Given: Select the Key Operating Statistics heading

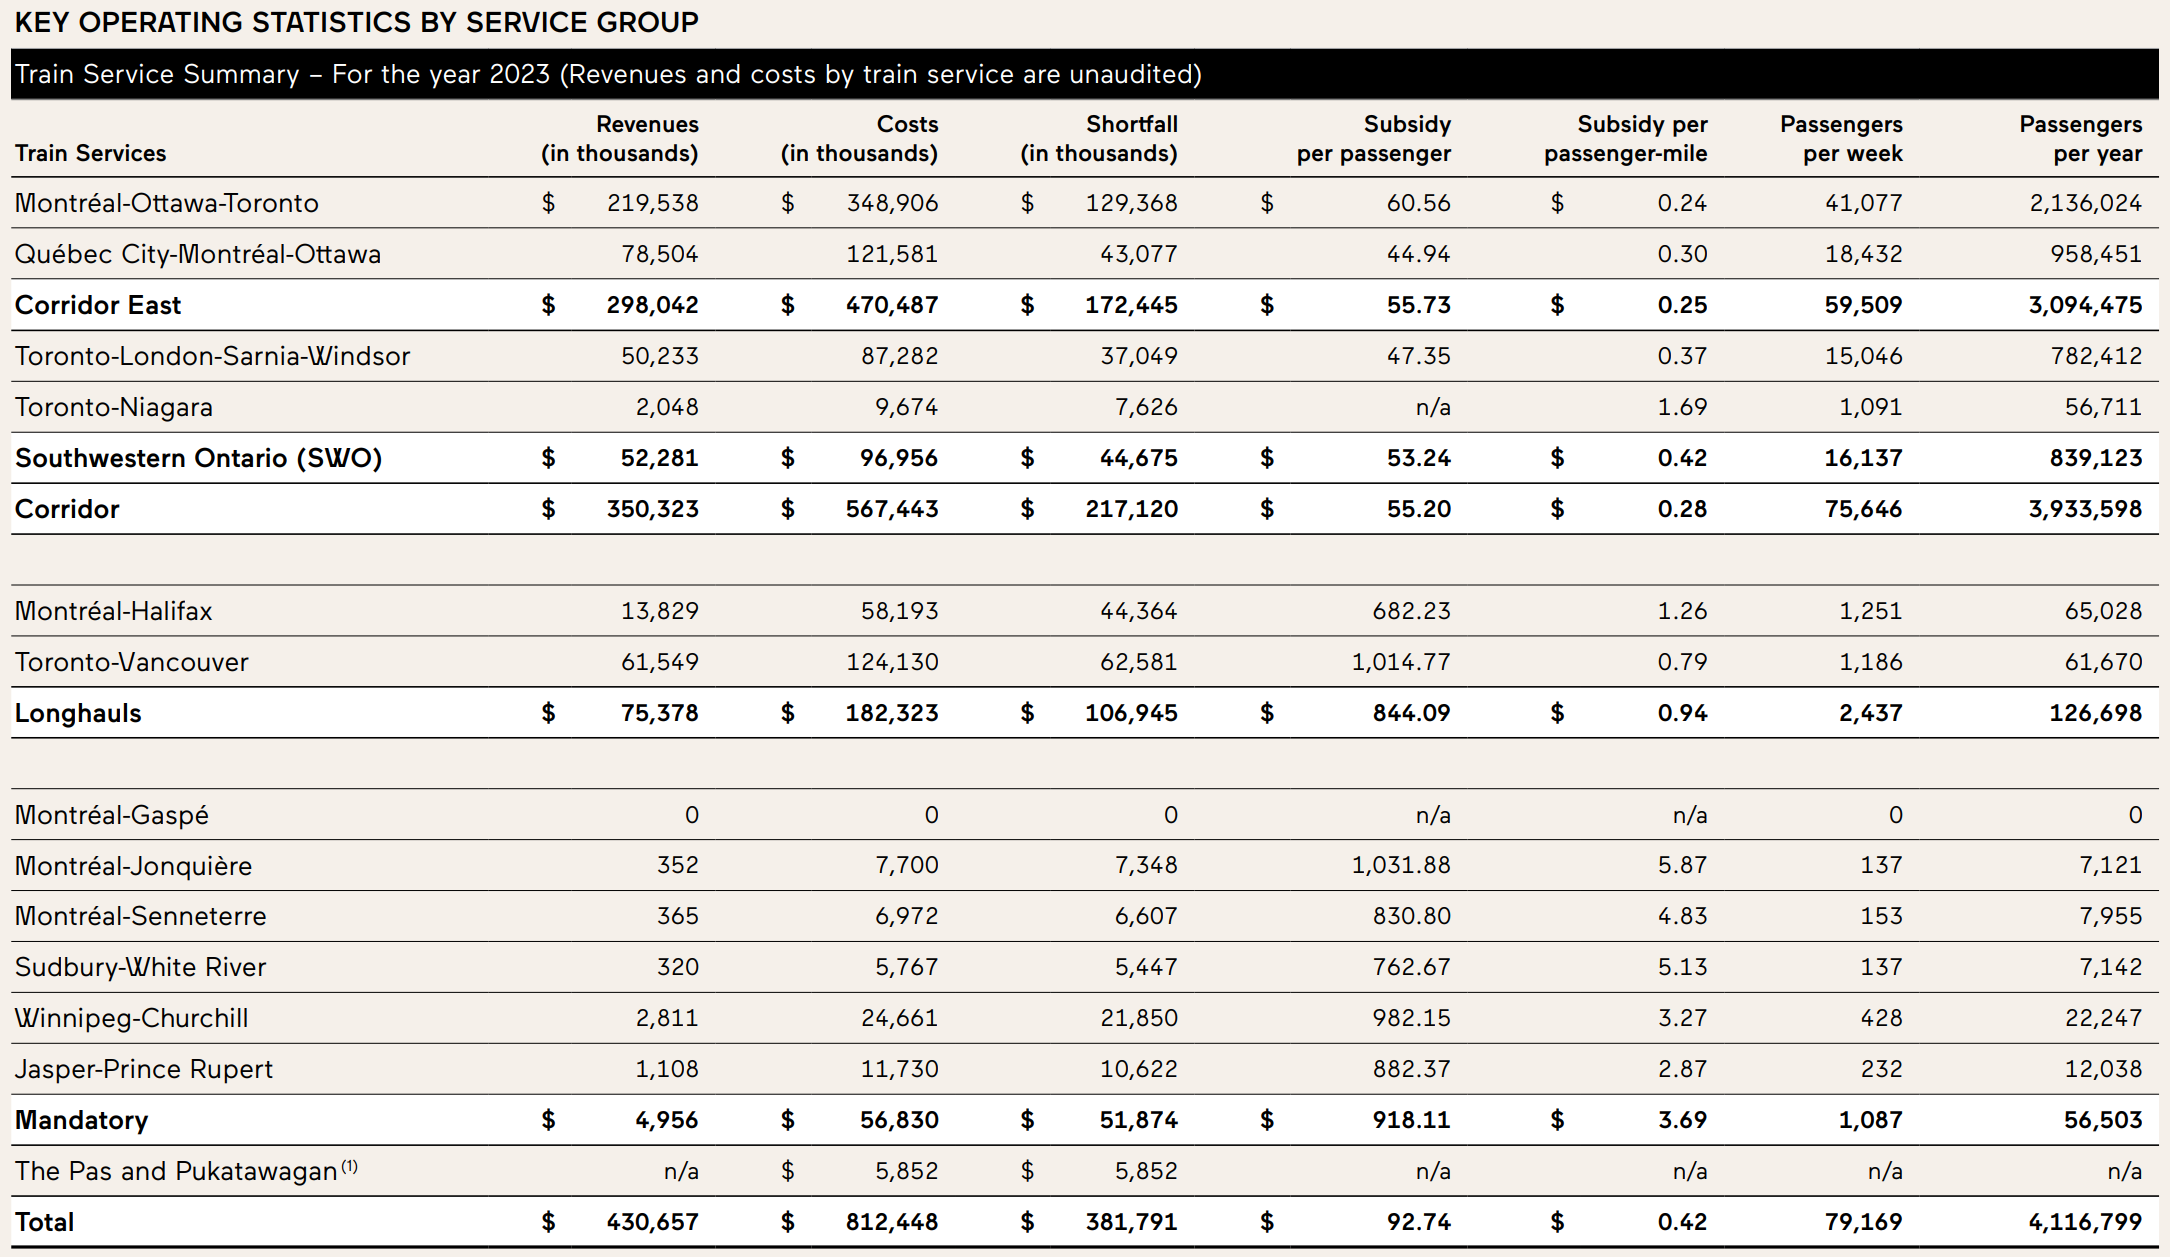Looking at the screenshot, I should (356, 22).
